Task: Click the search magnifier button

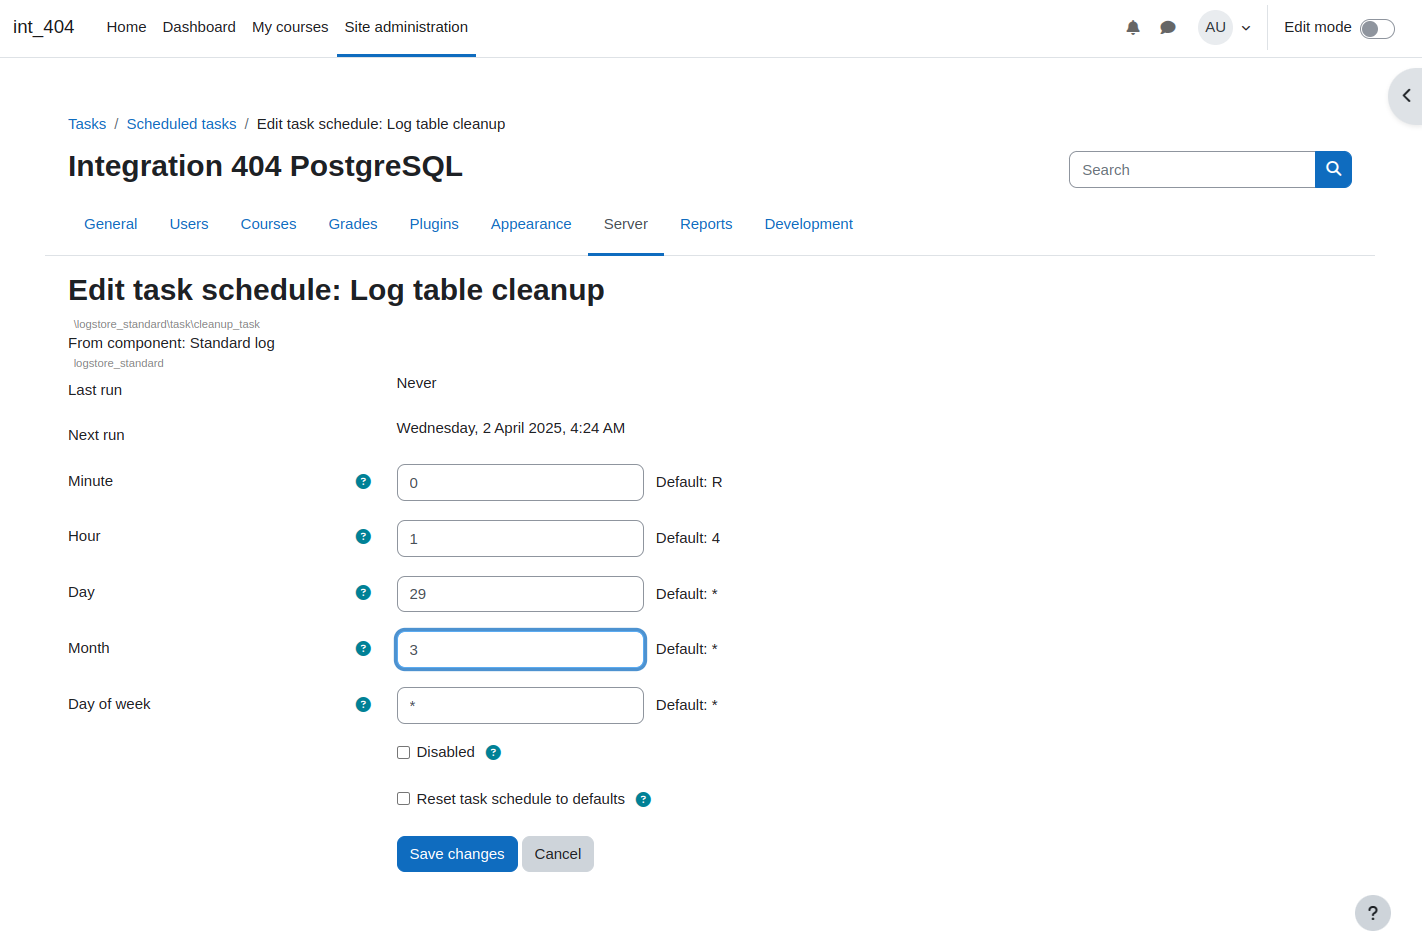Action: pos(1333,170)
